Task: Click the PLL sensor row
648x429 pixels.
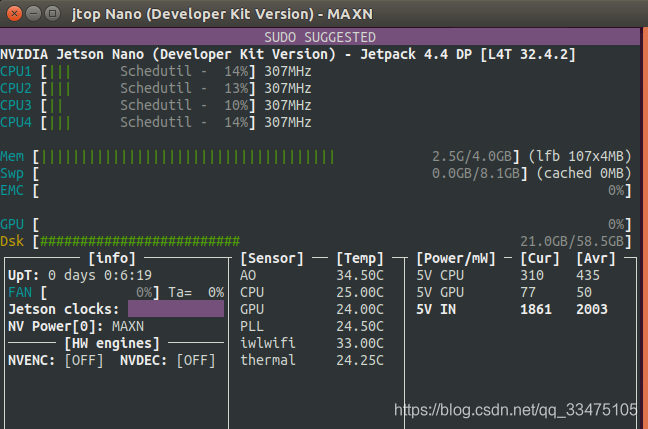Action: [x=312, y=327]
